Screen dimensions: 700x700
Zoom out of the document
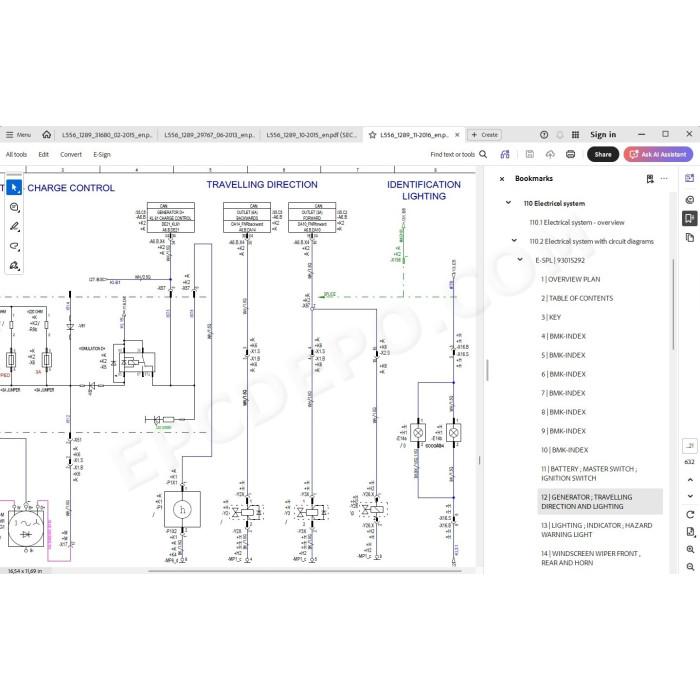click(x=690, y=567)
